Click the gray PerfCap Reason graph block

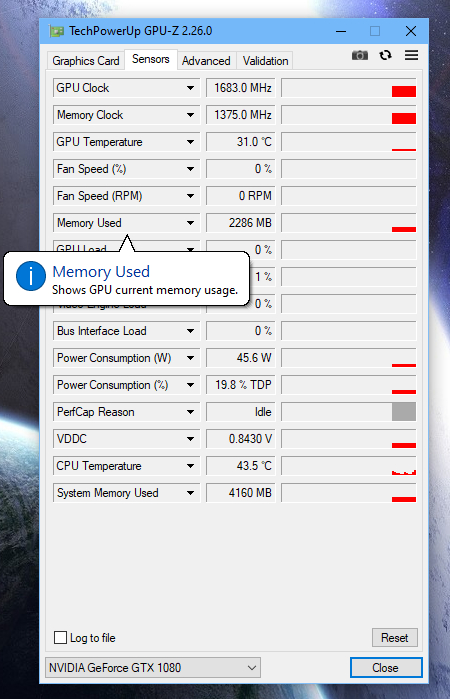click(404, 411)
